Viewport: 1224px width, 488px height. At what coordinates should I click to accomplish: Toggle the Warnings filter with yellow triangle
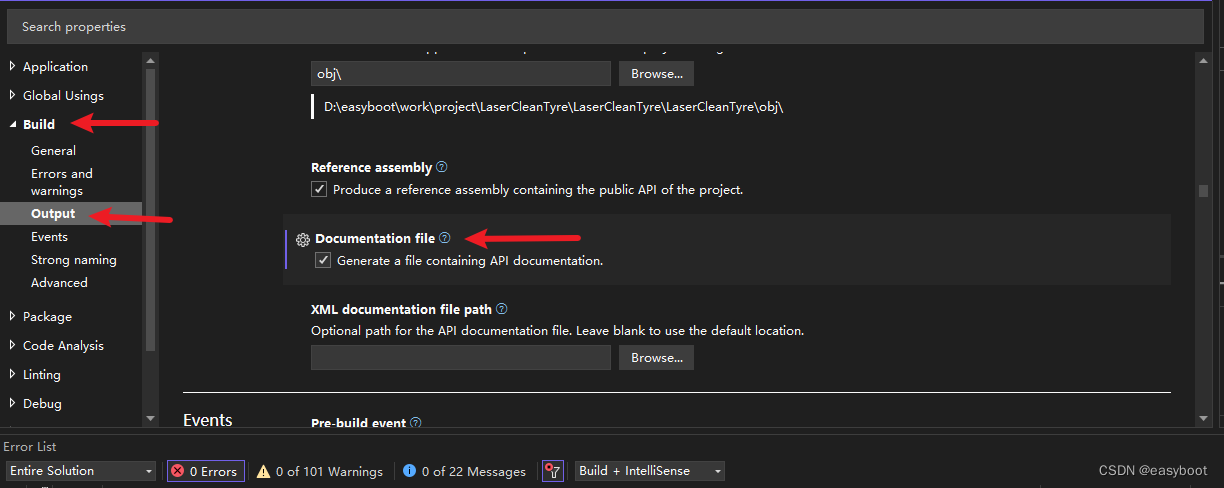(320, 471)
